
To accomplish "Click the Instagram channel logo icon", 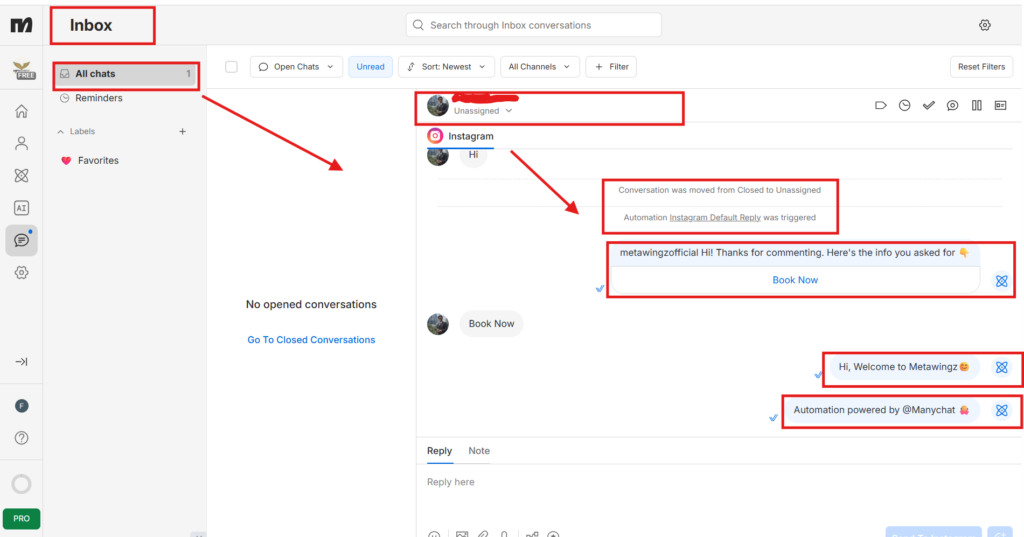I will pyautogui.click(x=435, y=136).
